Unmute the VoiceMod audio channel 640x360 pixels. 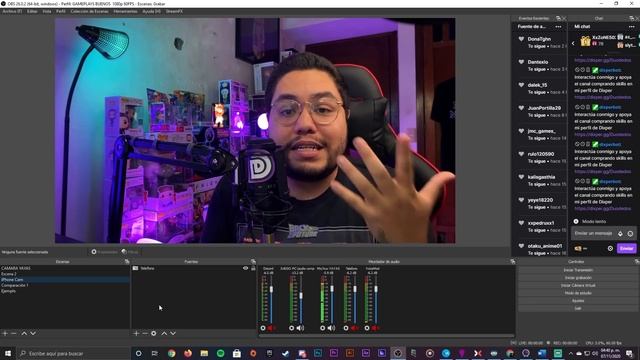click(x=376, y=328)
